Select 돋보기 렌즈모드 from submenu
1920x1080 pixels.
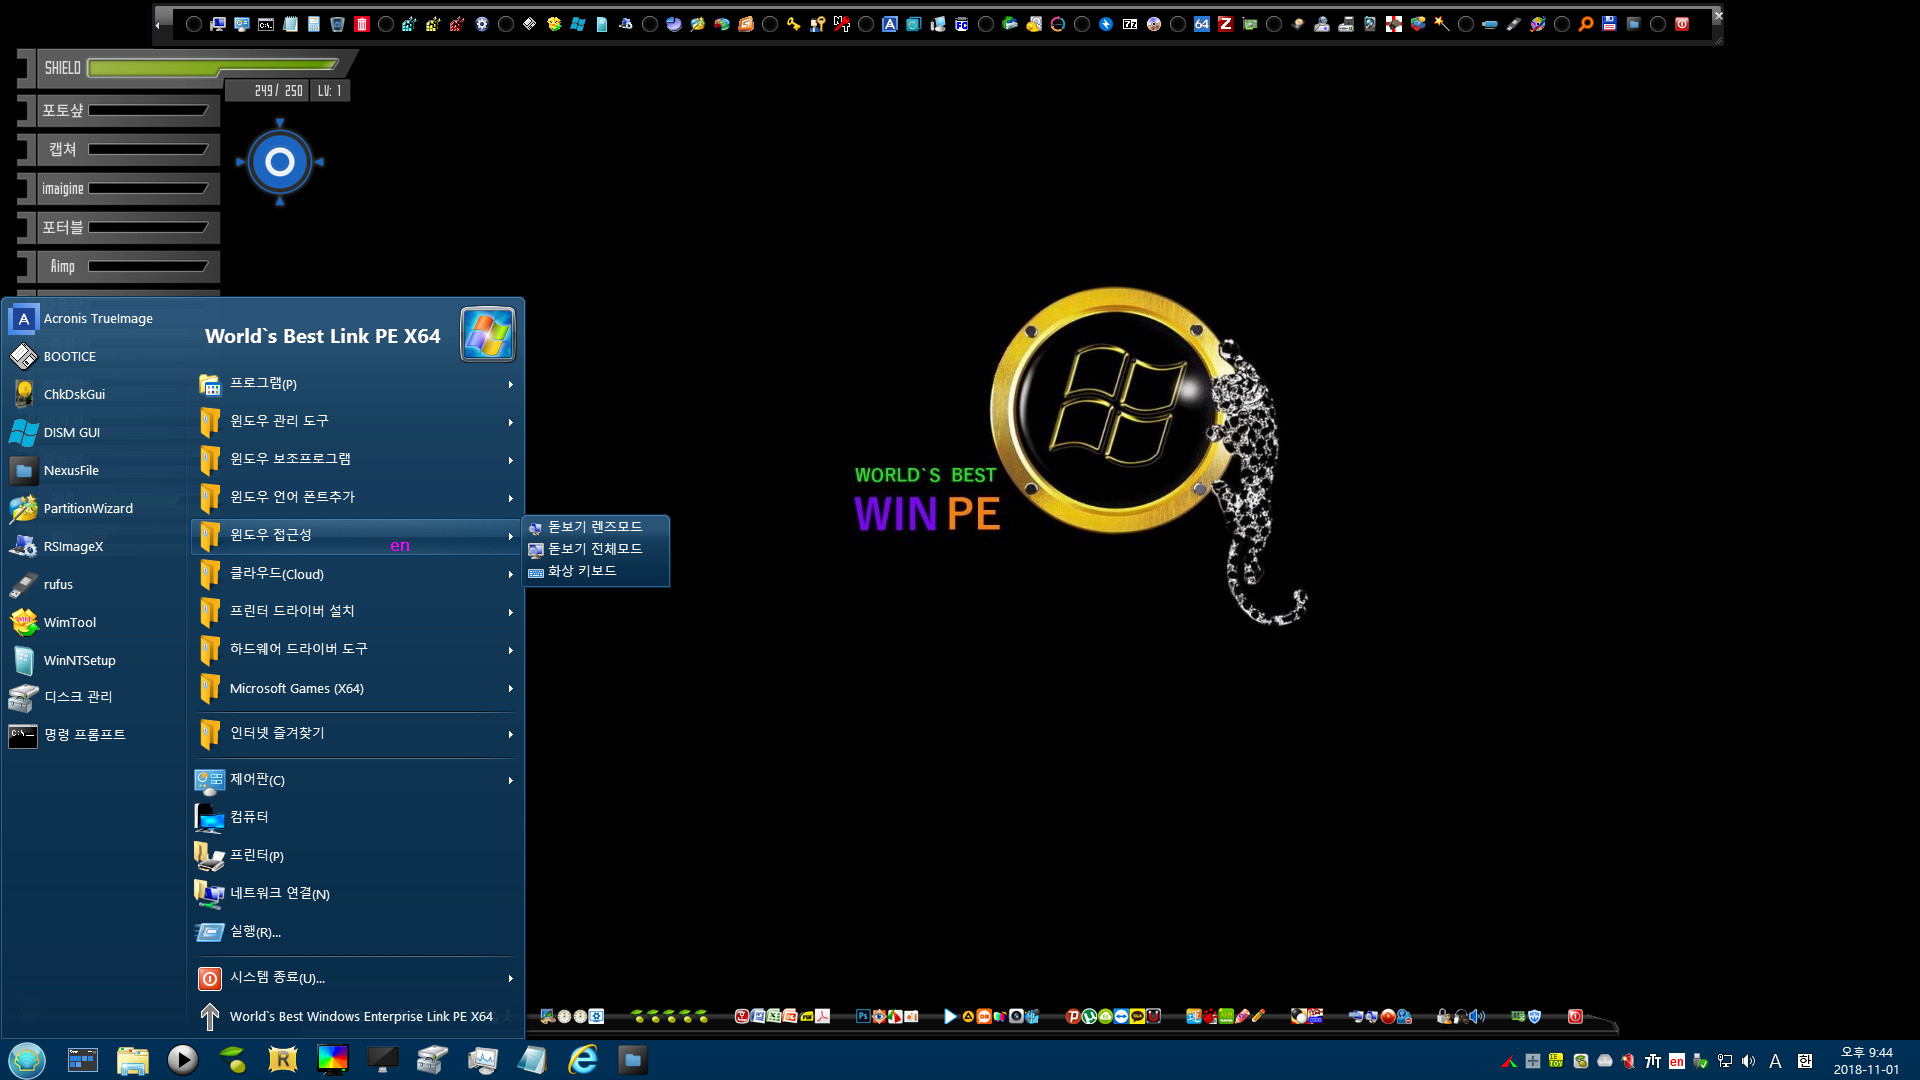596,527
